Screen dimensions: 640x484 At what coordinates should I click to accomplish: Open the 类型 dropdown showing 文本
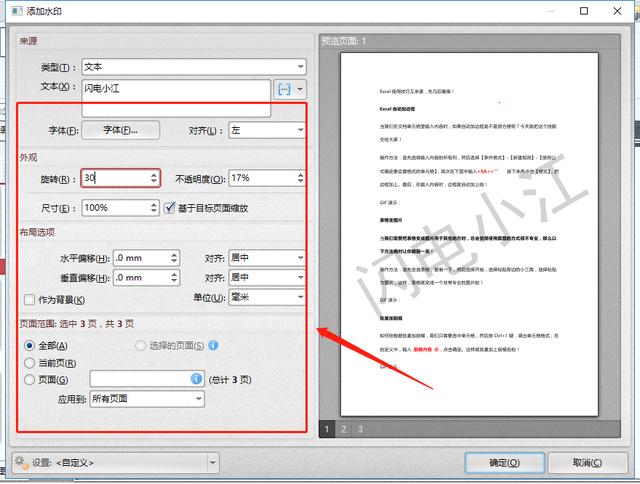coord(194,67)
